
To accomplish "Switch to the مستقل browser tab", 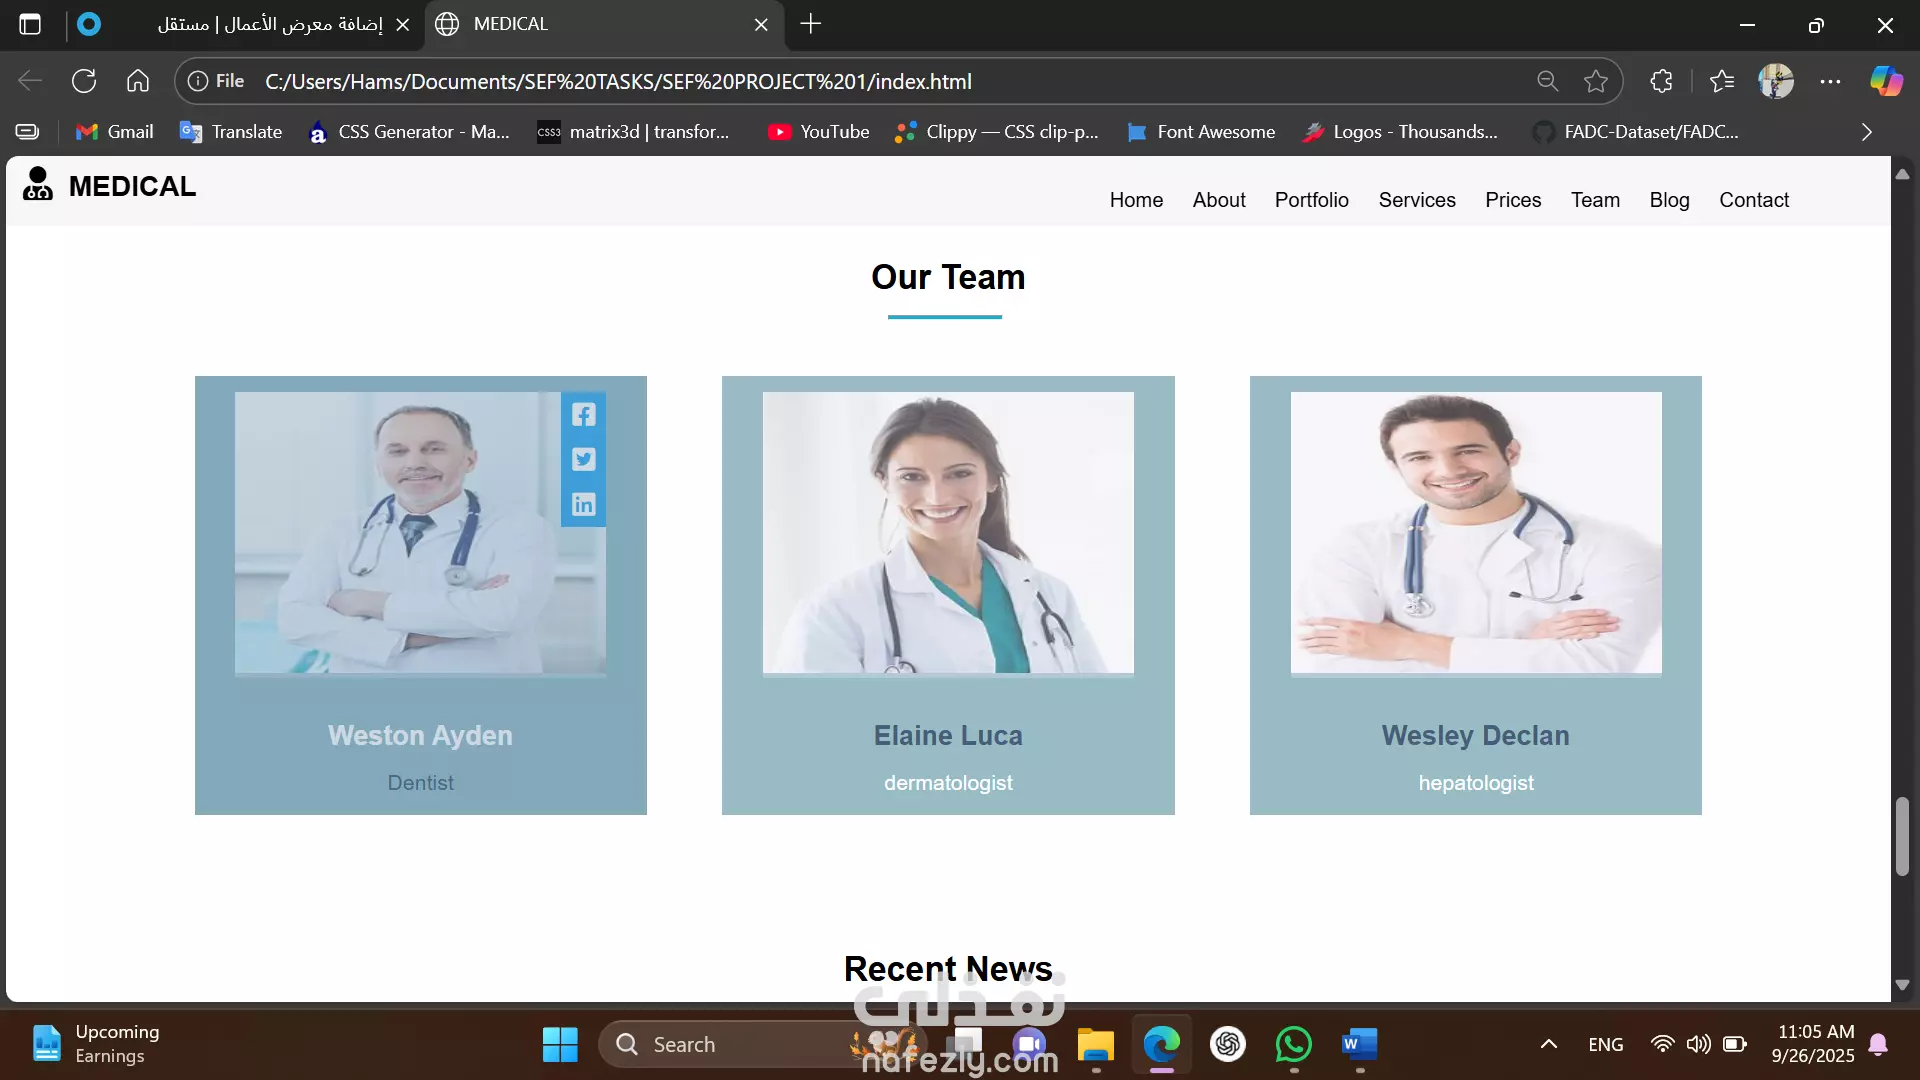I will click(270, 24).
